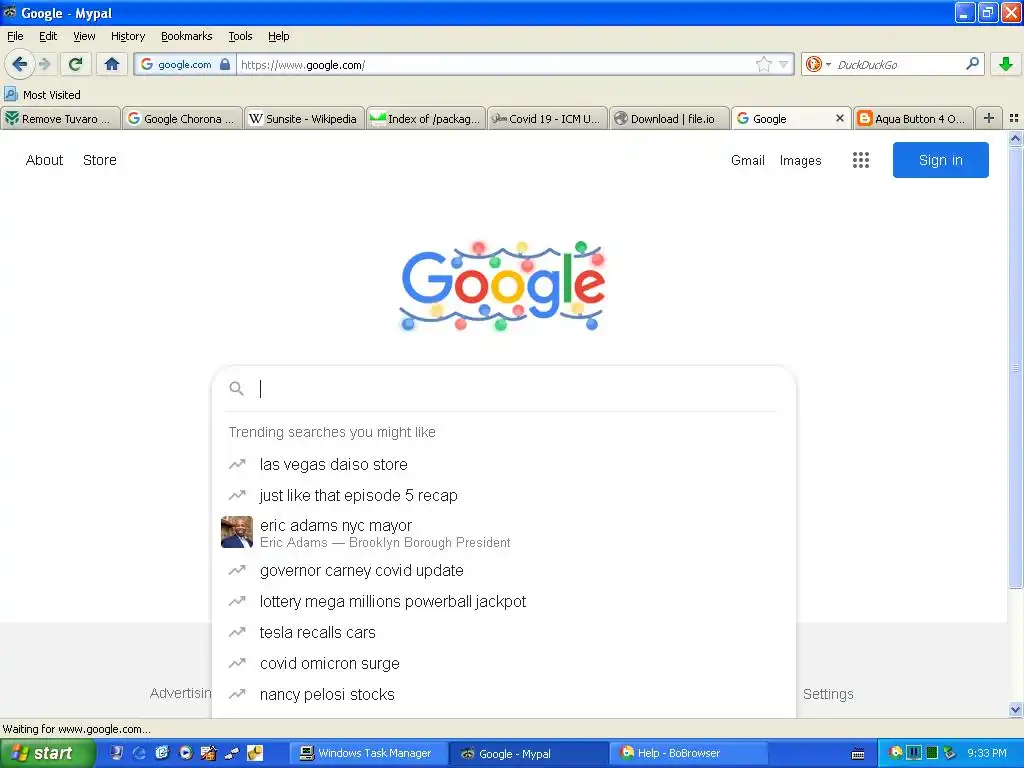Viewport: 1024px width, 768px height.
Task: Open the downloads green arrow button
Action: coord(1006,64)
